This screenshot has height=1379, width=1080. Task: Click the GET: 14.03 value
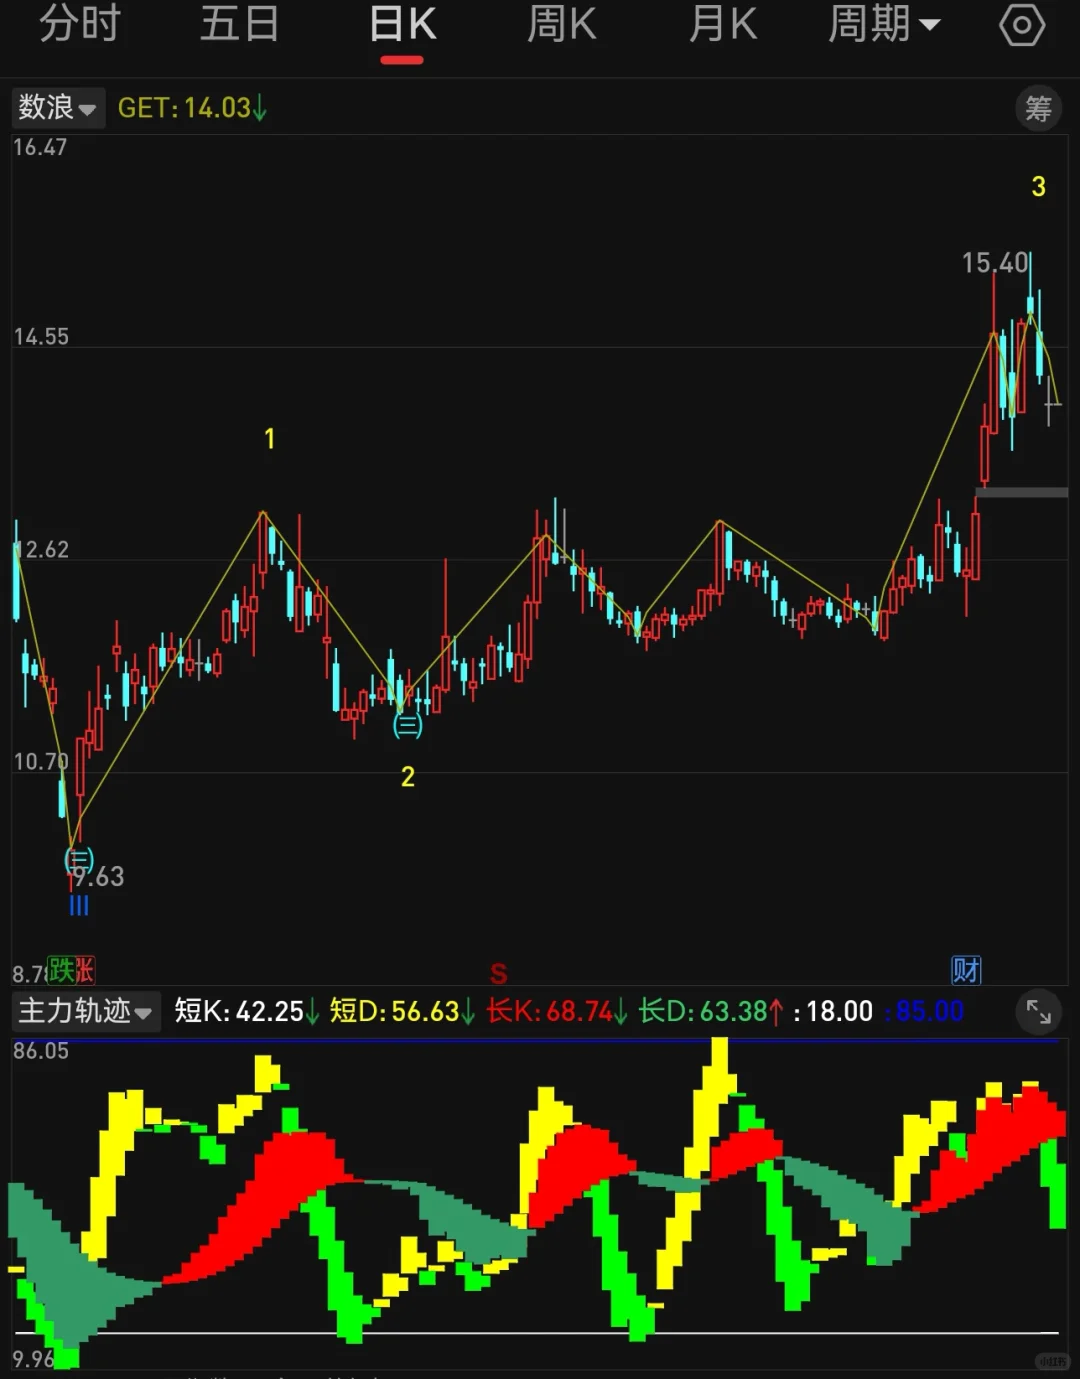tap(192, 108)
